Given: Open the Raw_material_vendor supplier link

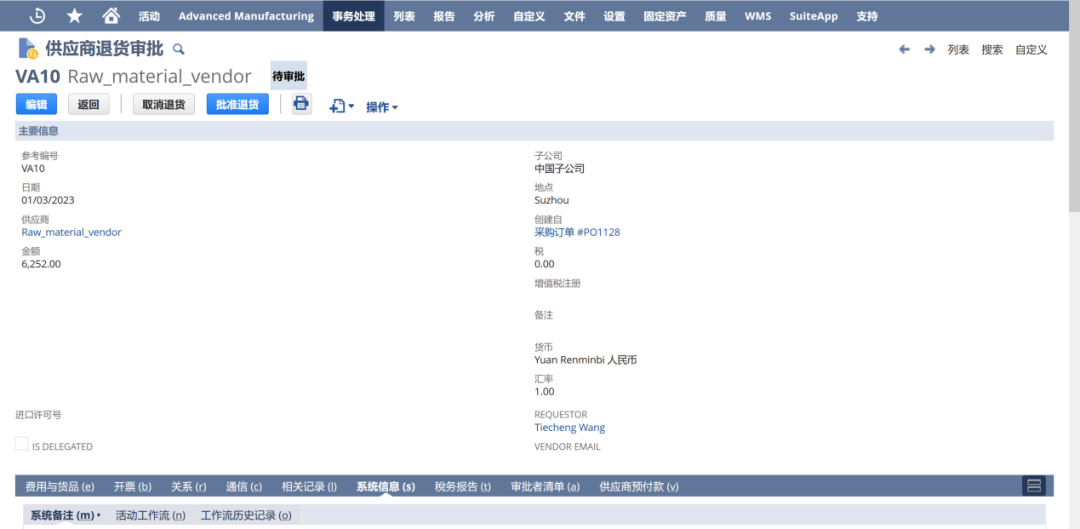Looking at the screenshot, I should coord(72,232).
